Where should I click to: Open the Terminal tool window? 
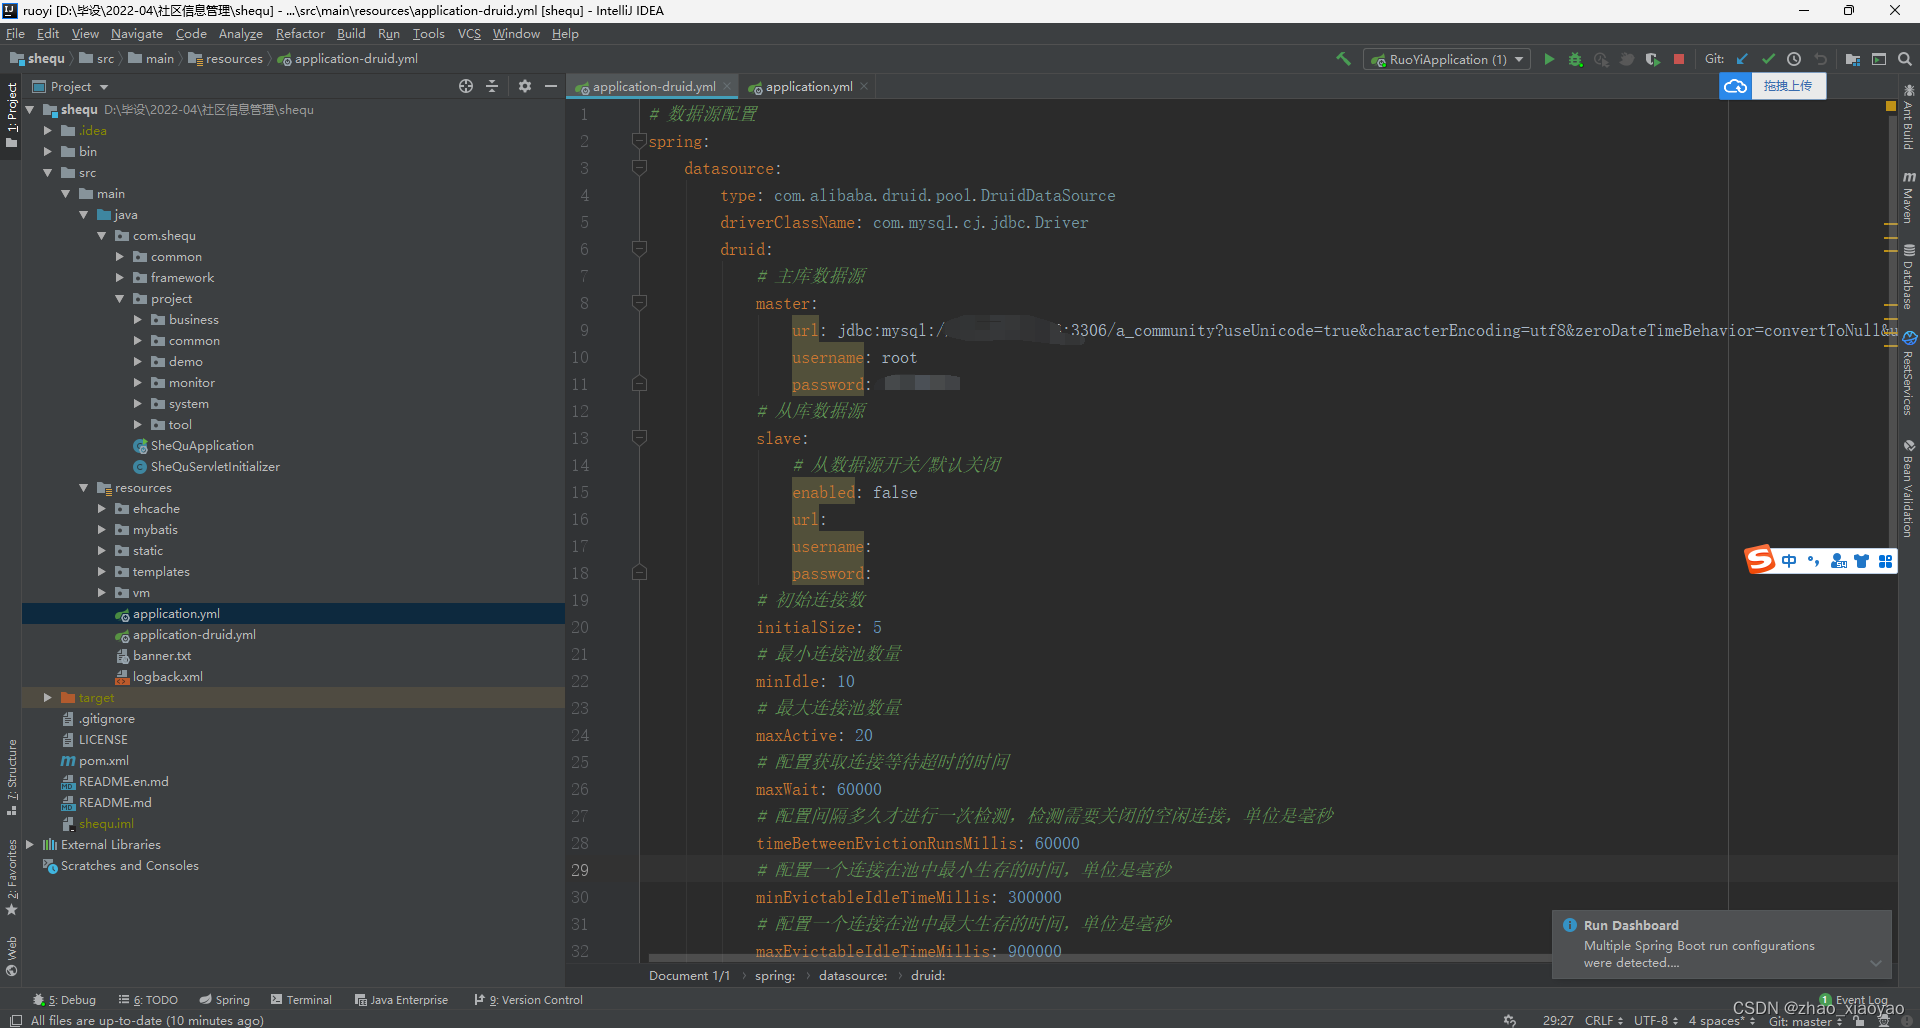point(301,999)
